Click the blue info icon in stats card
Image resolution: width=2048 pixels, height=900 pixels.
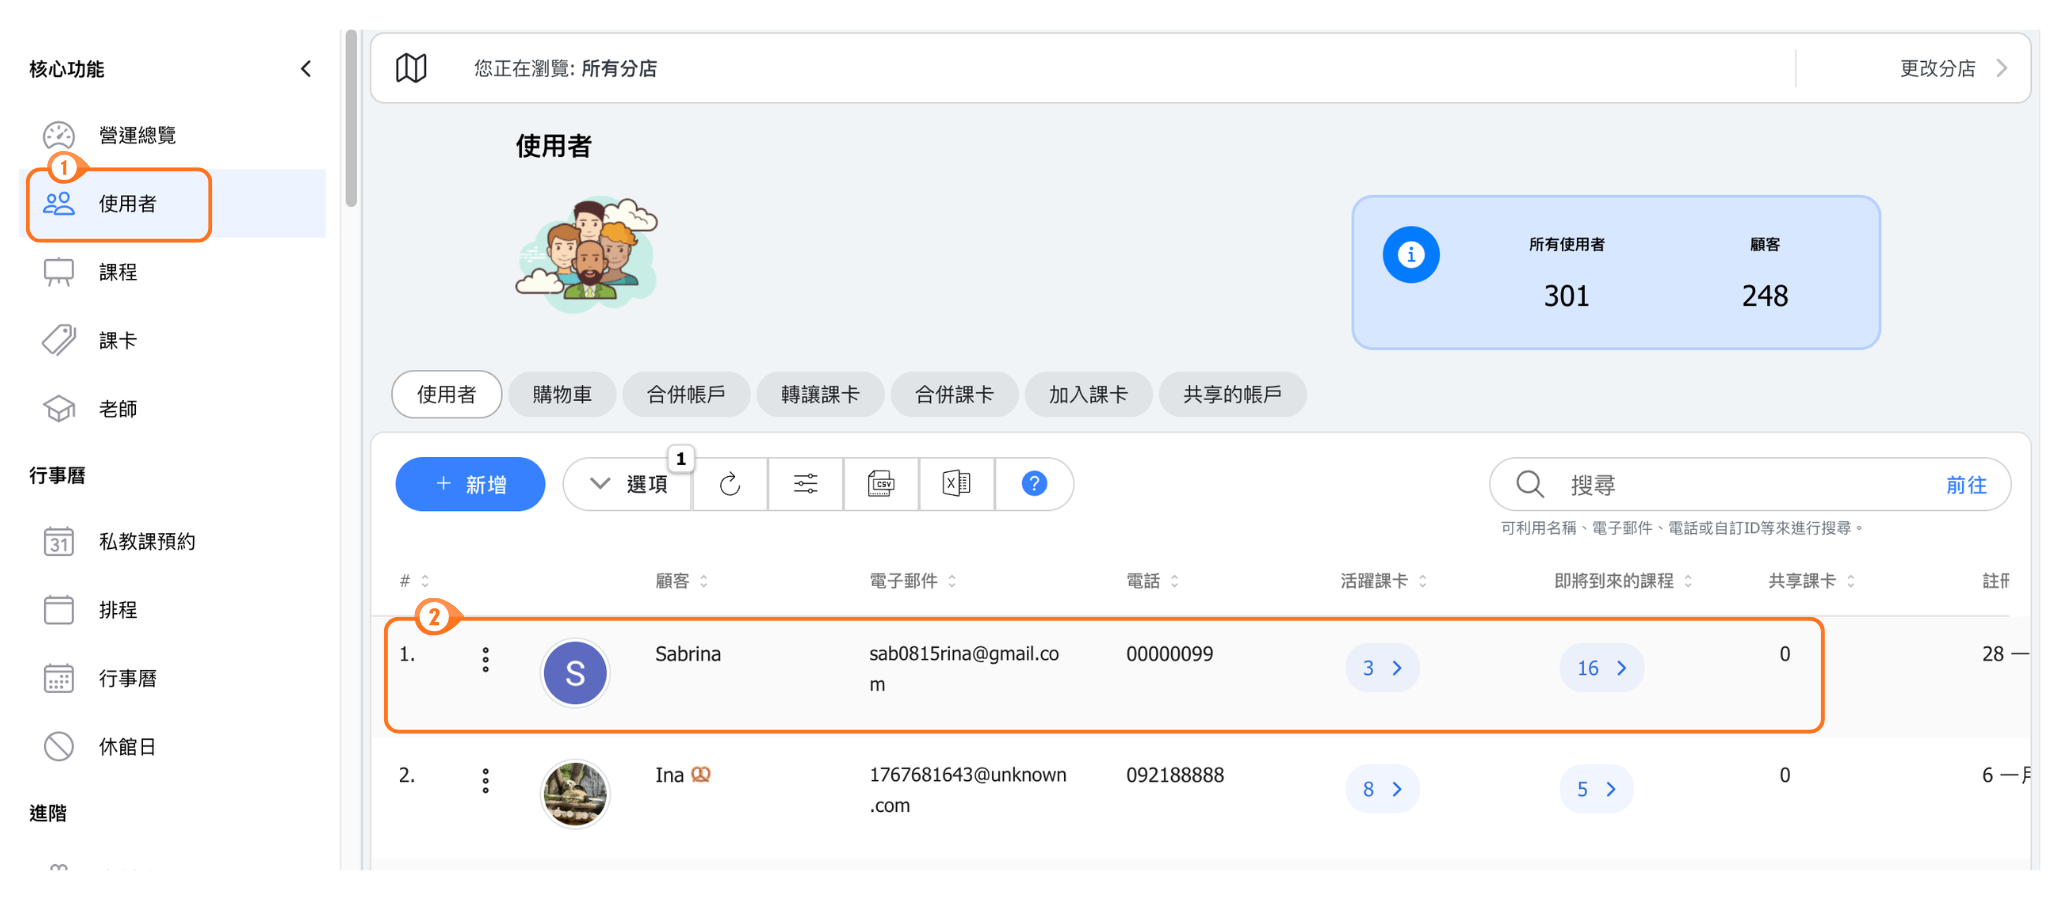(x=1410, y=255)
